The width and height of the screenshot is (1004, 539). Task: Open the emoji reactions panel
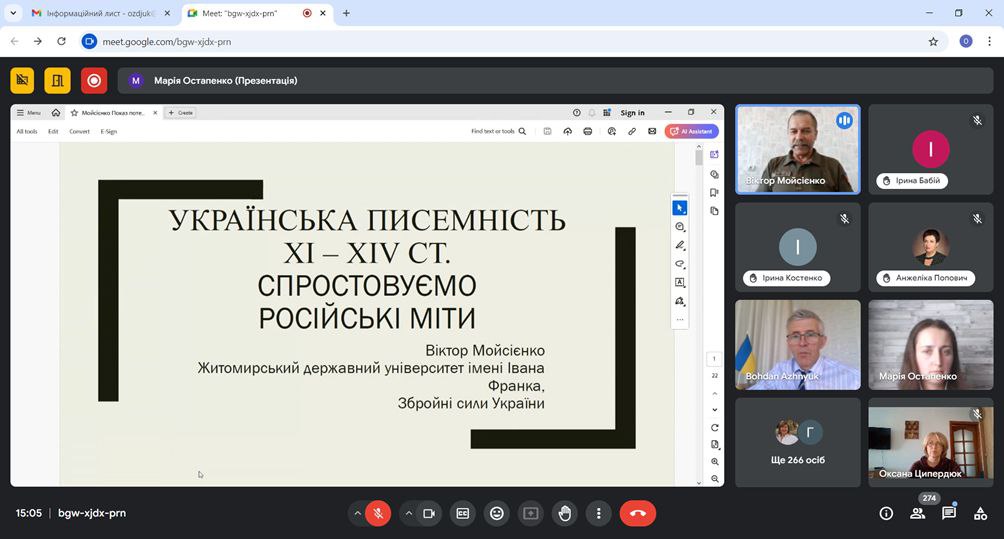point(496,513)
